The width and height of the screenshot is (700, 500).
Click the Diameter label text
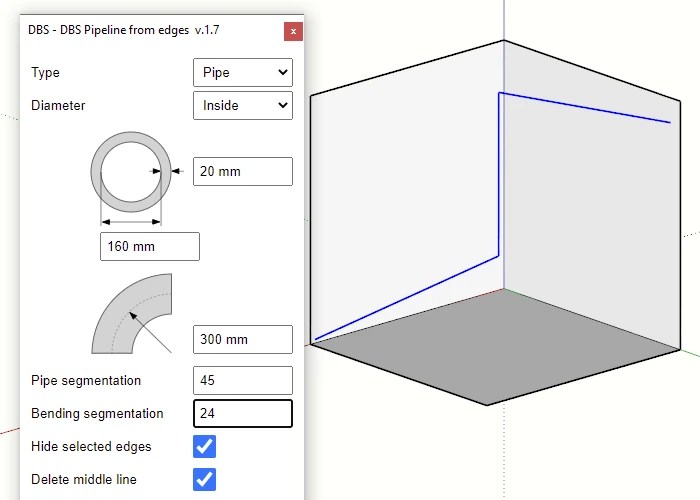(x=58, y=105)
